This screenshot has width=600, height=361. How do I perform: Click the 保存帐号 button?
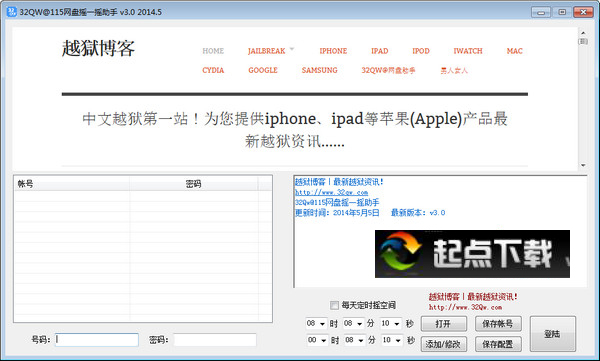point(498,324)
